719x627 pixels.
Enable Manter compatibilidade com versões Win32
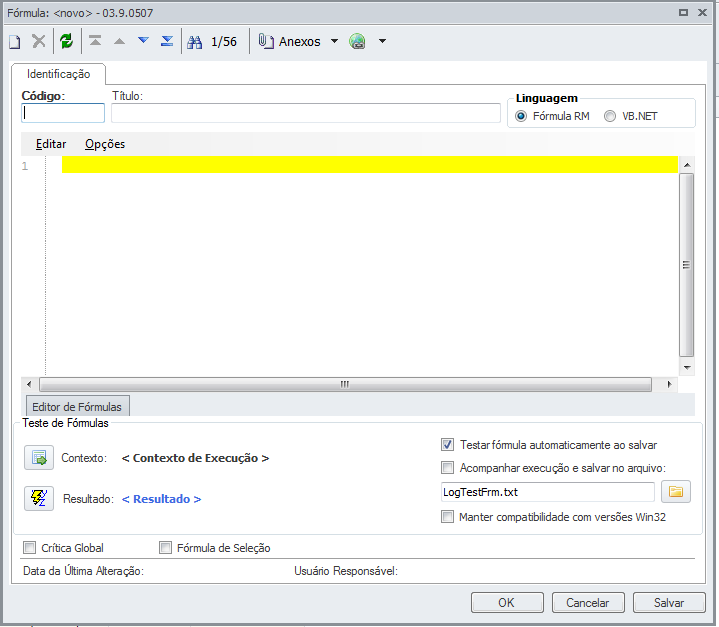447,516
